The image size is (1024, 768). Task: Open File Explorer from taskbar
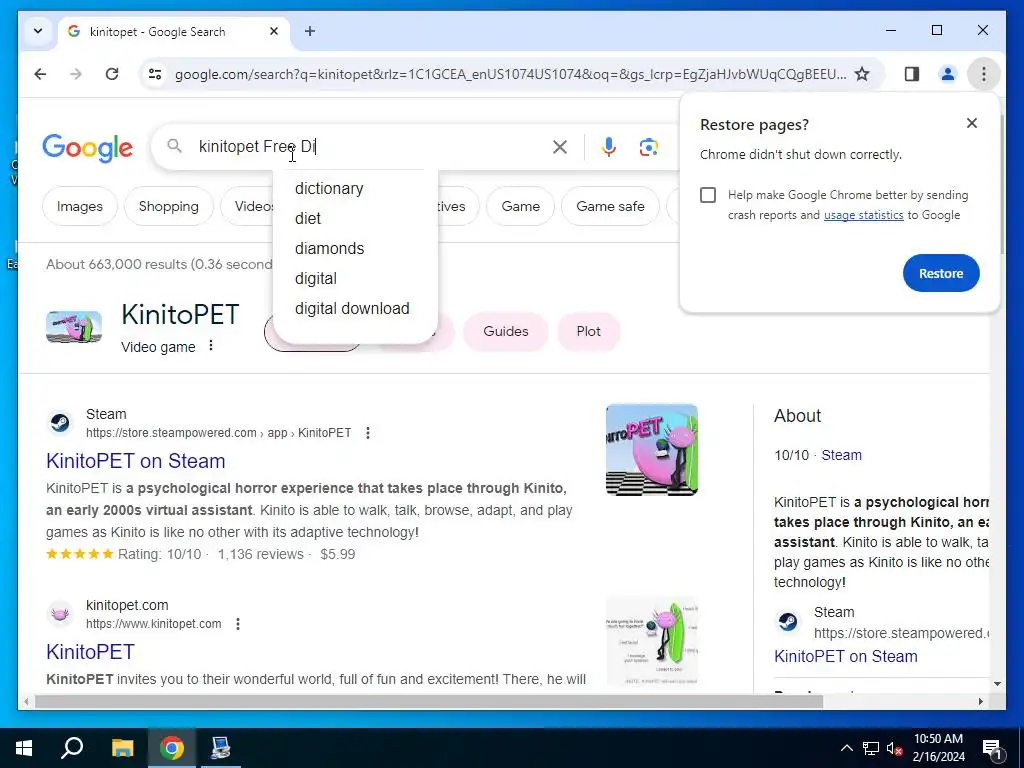122,748
